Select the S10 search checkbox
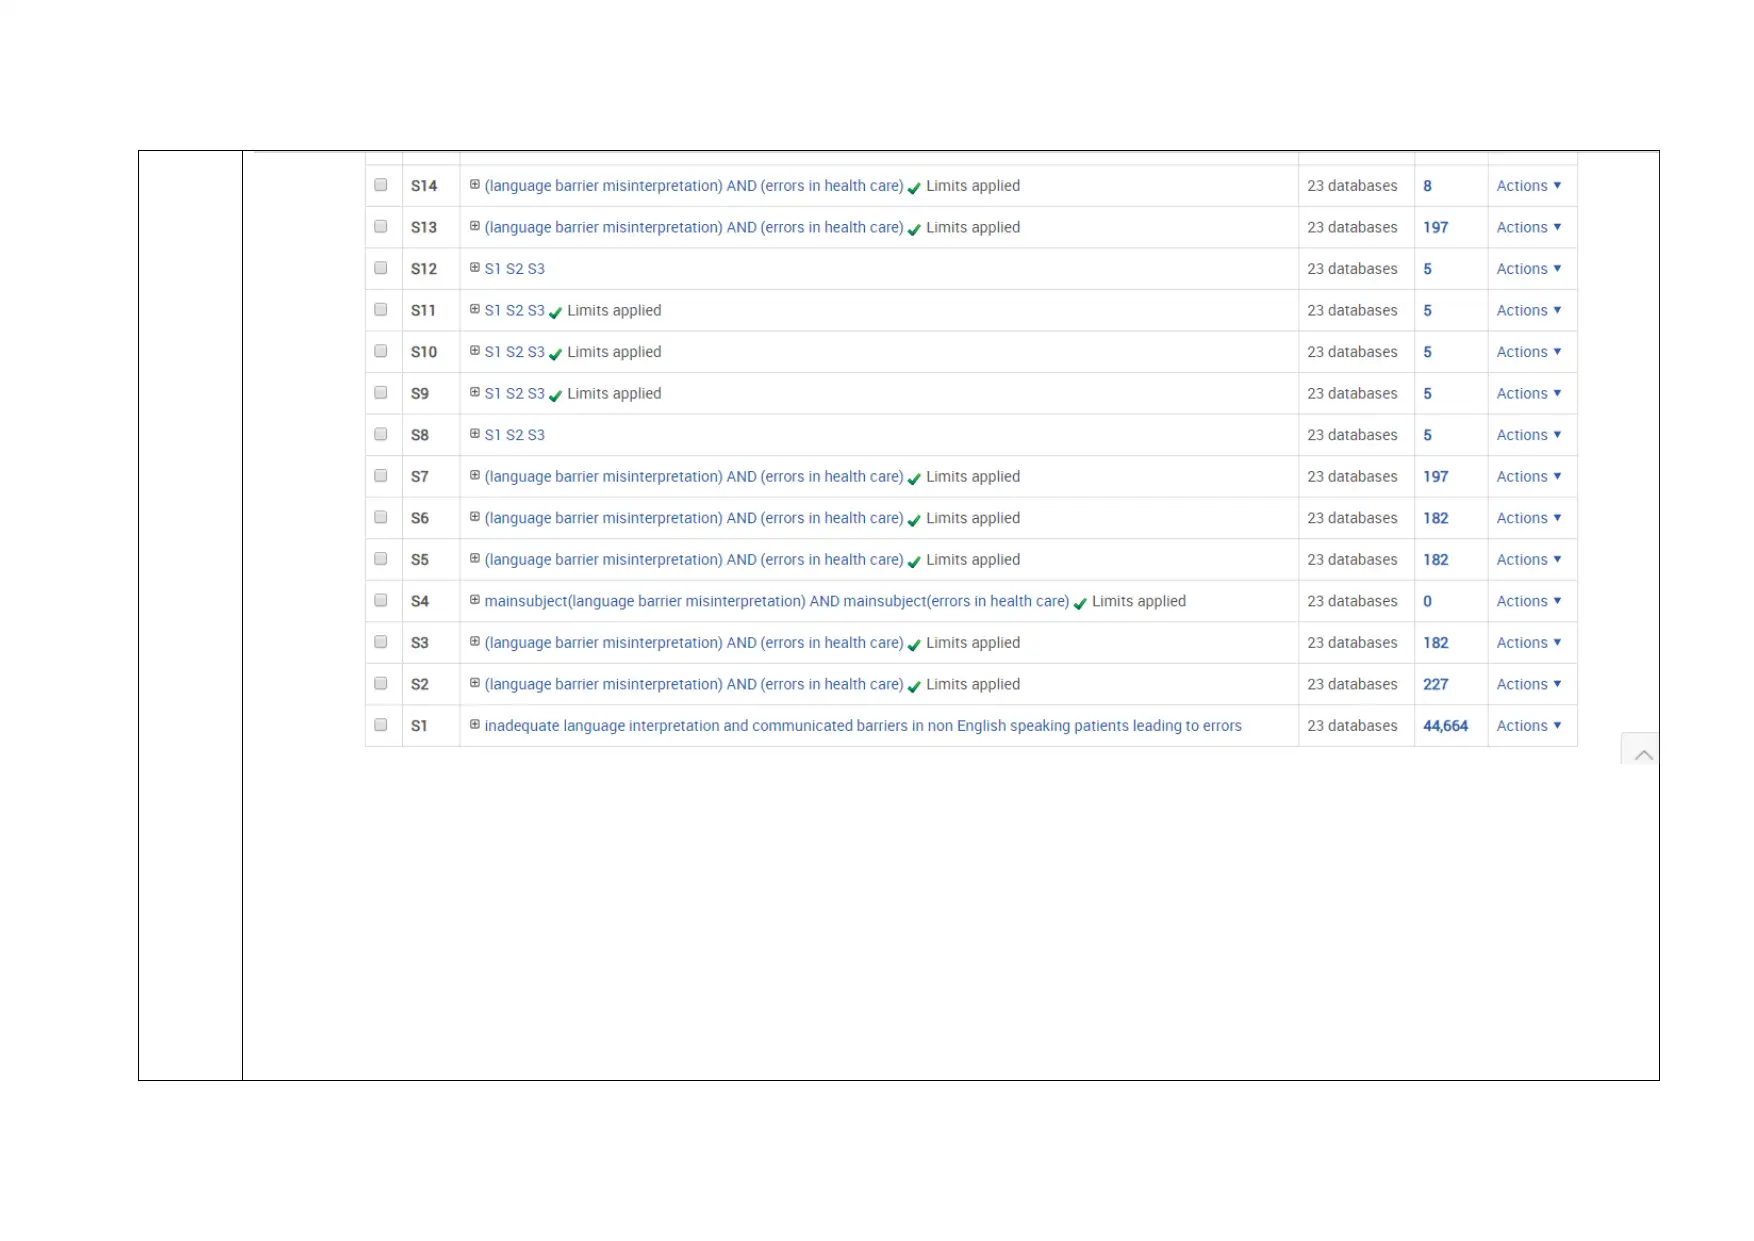This screenshot has width=1754, height=1241. [381, 351]
